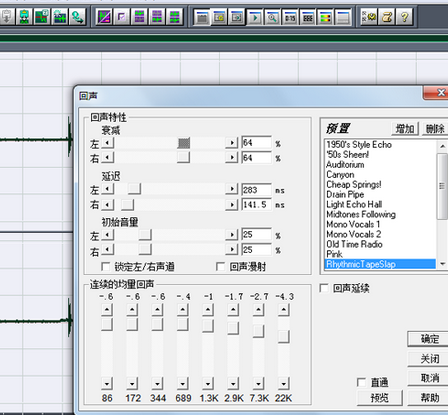Viewport: 448px width, 415px height.
Task: Click right arrow of left 衰减 slider
Action: coord(231,143)
